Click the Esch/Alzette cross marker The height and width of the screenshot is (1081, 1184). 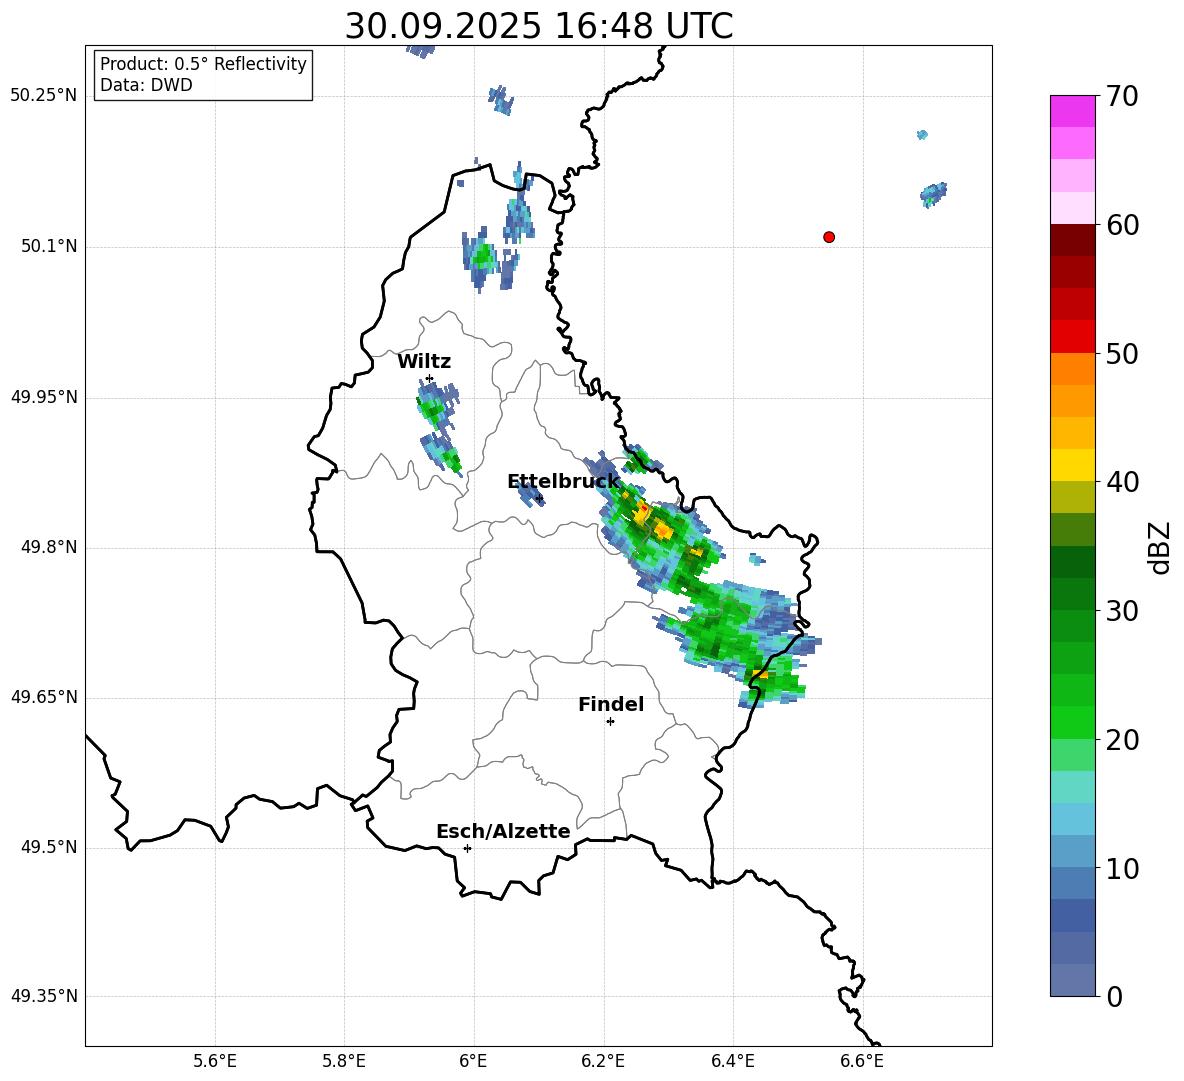coord(467,848)
